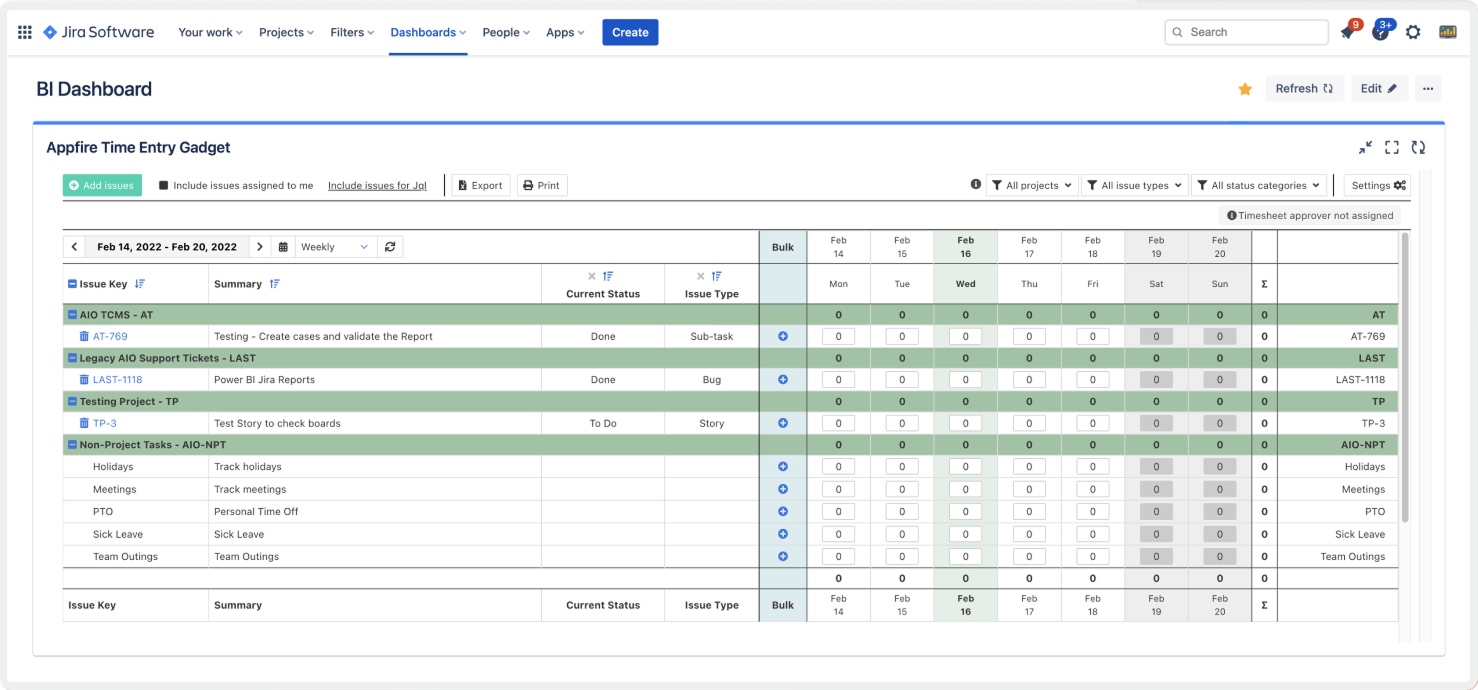Reload the timesheet date range

390,247
